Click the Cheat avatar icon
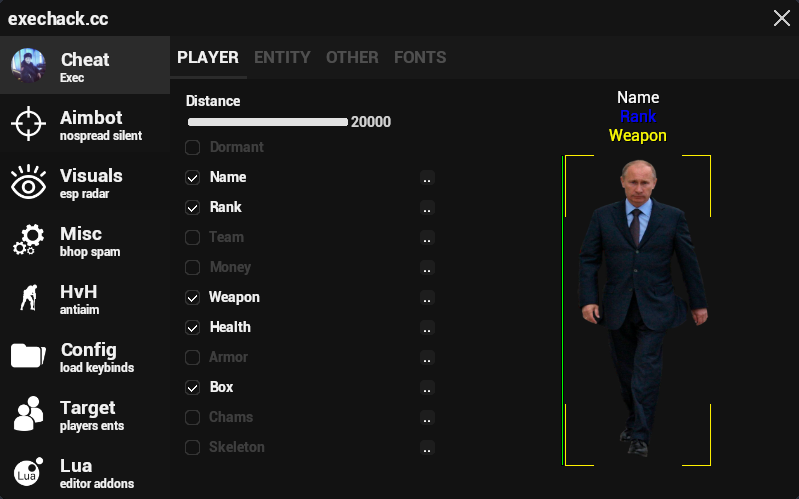 (28, 66)
